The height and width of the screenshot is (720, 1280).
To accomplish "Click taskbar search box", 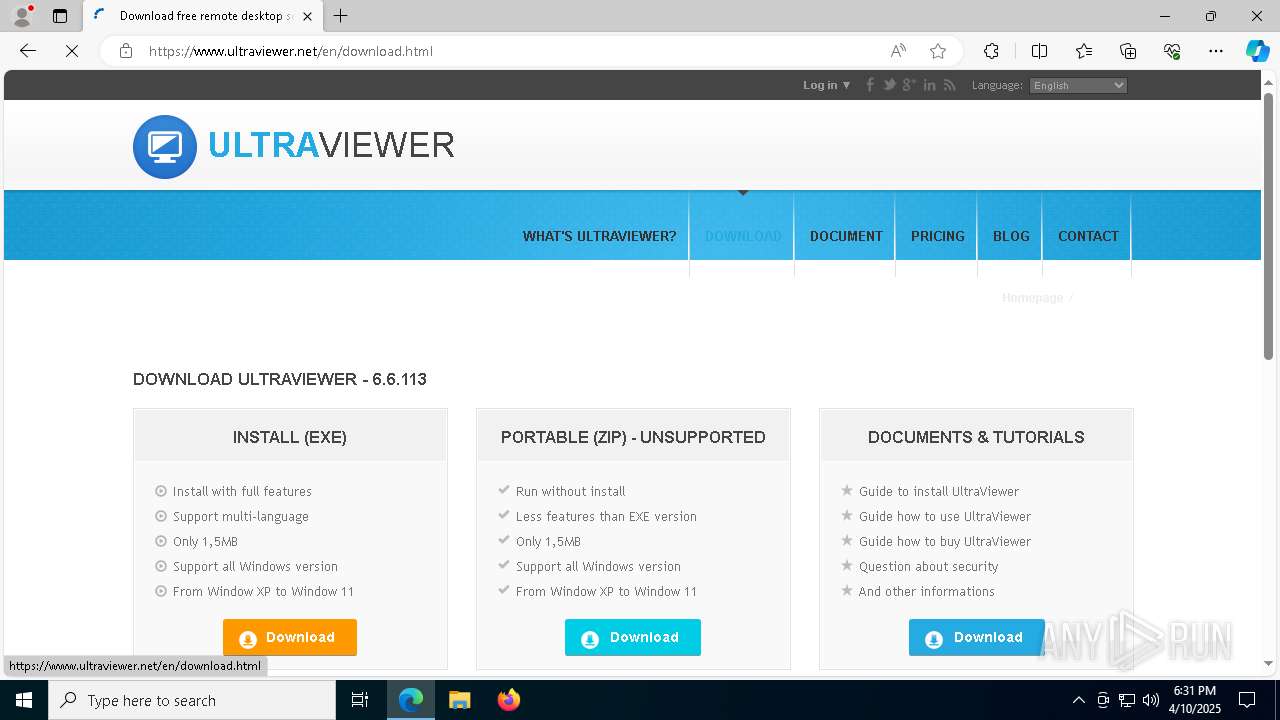I will pyautogui.click(x=192, y=700).
